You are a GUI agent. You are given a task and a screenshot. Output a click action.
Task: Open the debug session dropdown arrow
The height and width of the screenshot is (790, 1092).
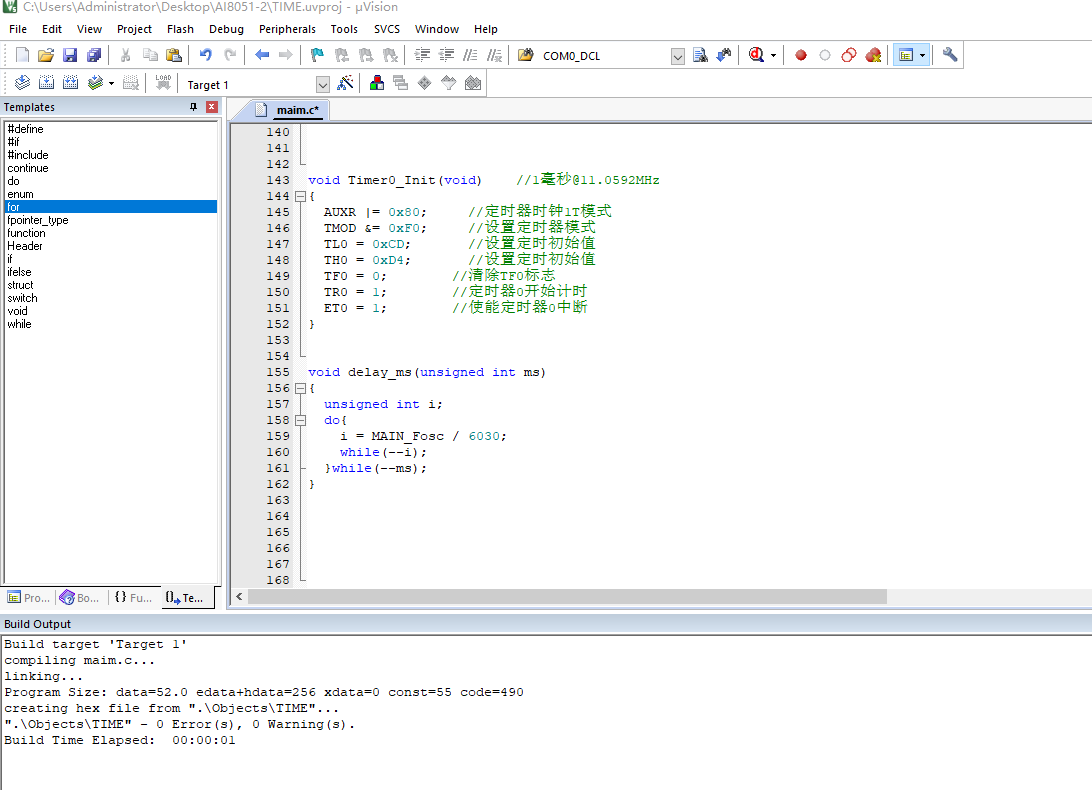(773, 55)
